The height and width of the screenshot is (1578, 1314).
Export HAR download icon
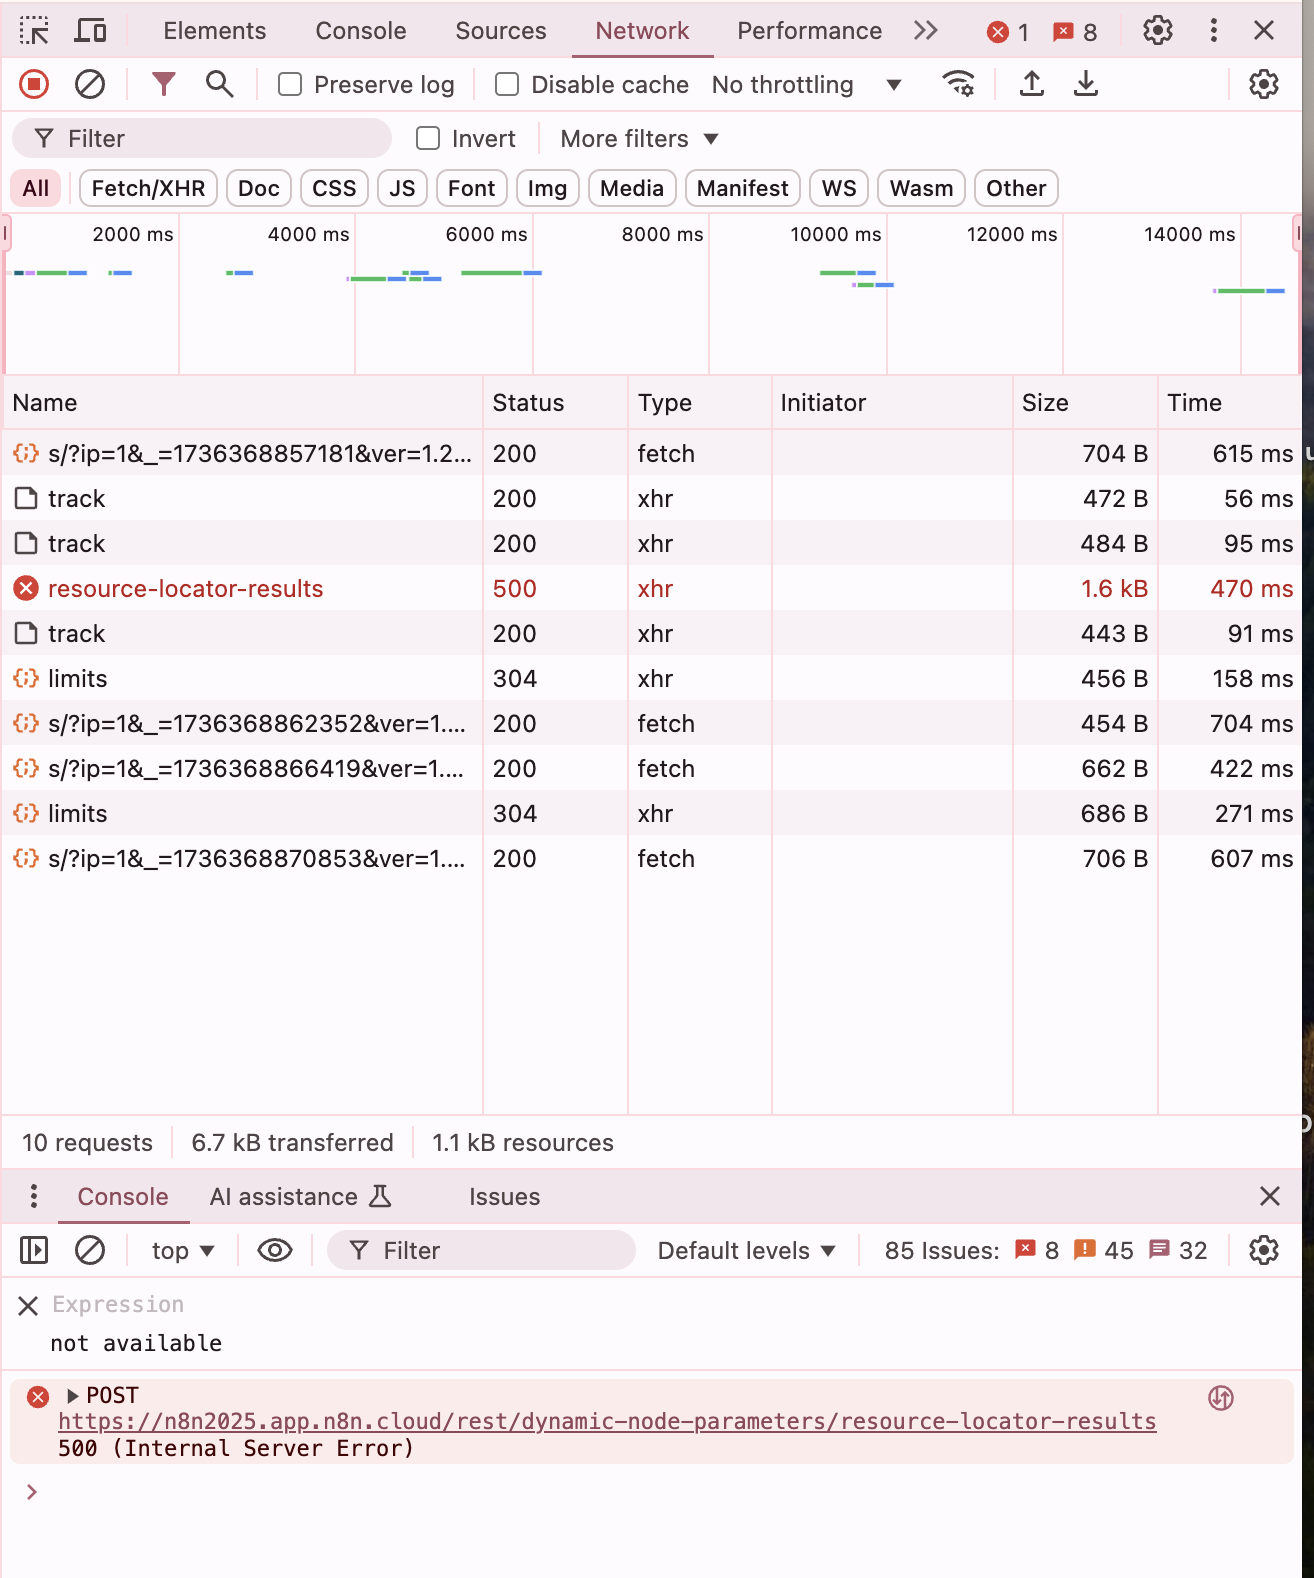pyautogui.click(x=1086, y=85)
